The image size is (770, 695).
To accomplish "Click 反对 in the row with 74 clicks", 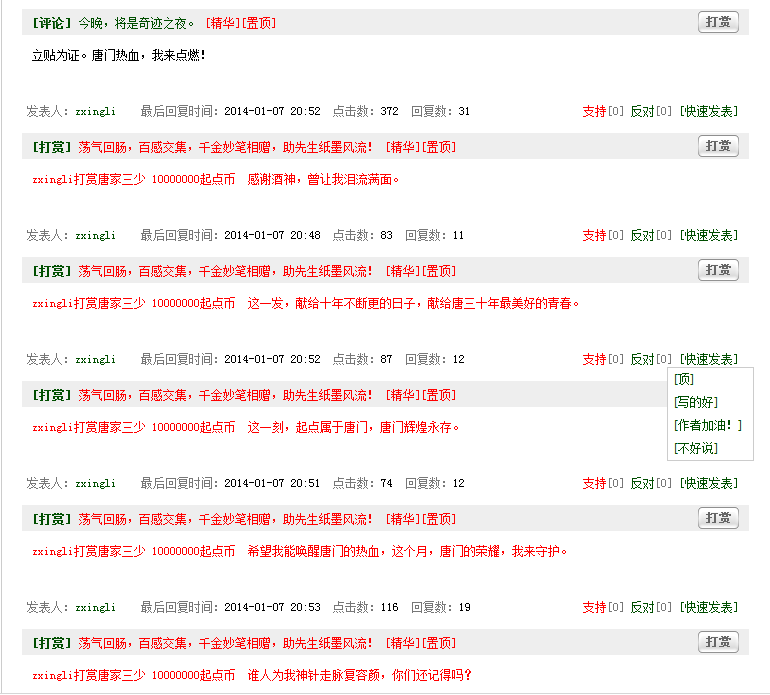I will coord(642,484).
